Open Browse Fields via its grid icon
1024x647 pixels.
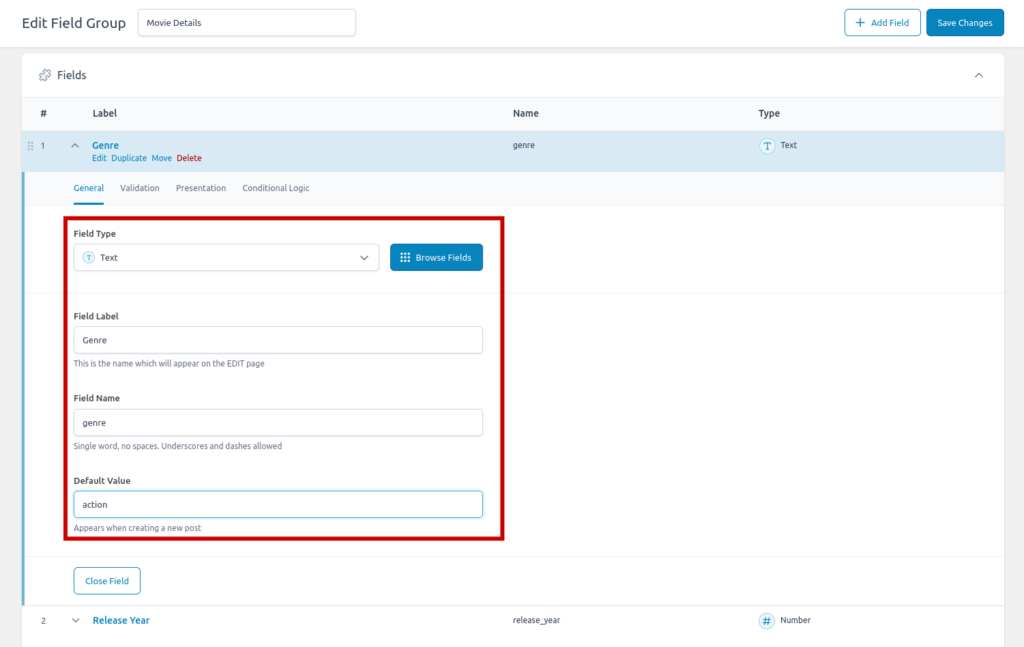pyautogui.click(x=403, y=257)
